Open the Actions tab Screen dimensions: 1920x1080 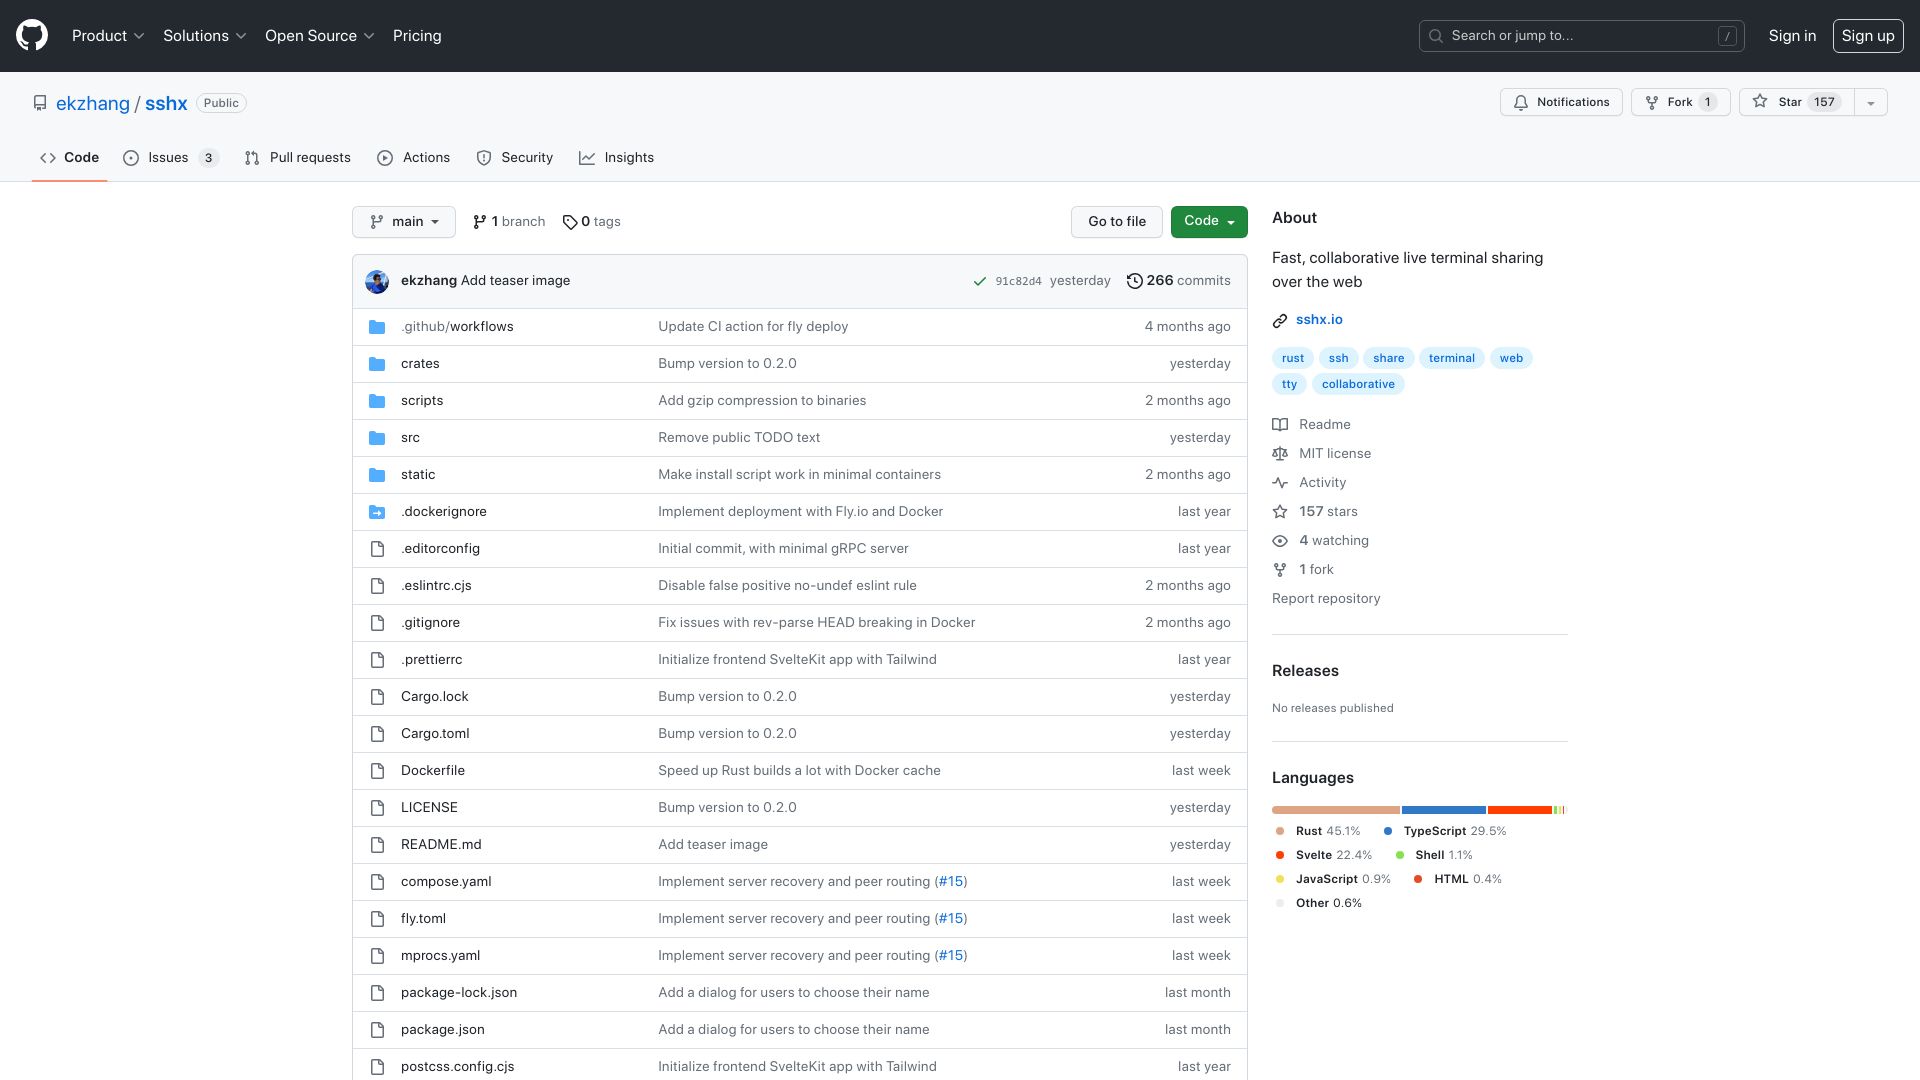click(x=414, y=158)
